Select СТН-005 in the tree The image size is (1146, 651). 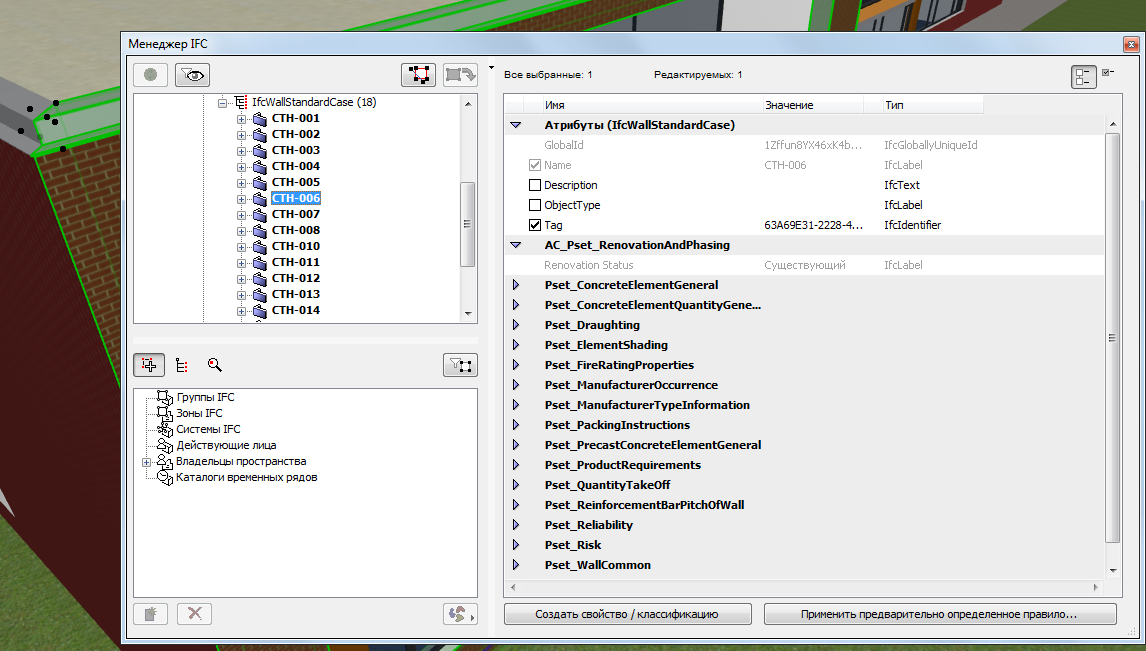point(295,182)
